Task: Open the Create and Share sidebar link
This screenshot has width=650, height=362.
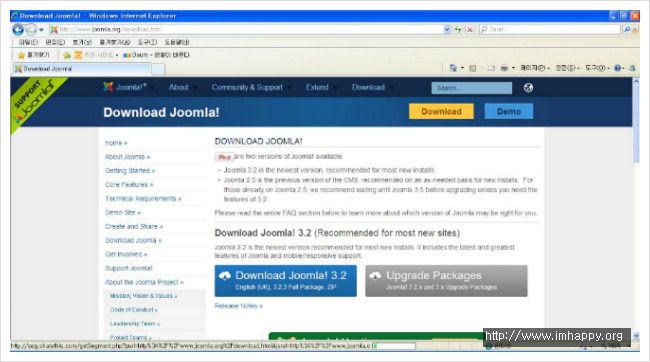Action: (134, 226)
